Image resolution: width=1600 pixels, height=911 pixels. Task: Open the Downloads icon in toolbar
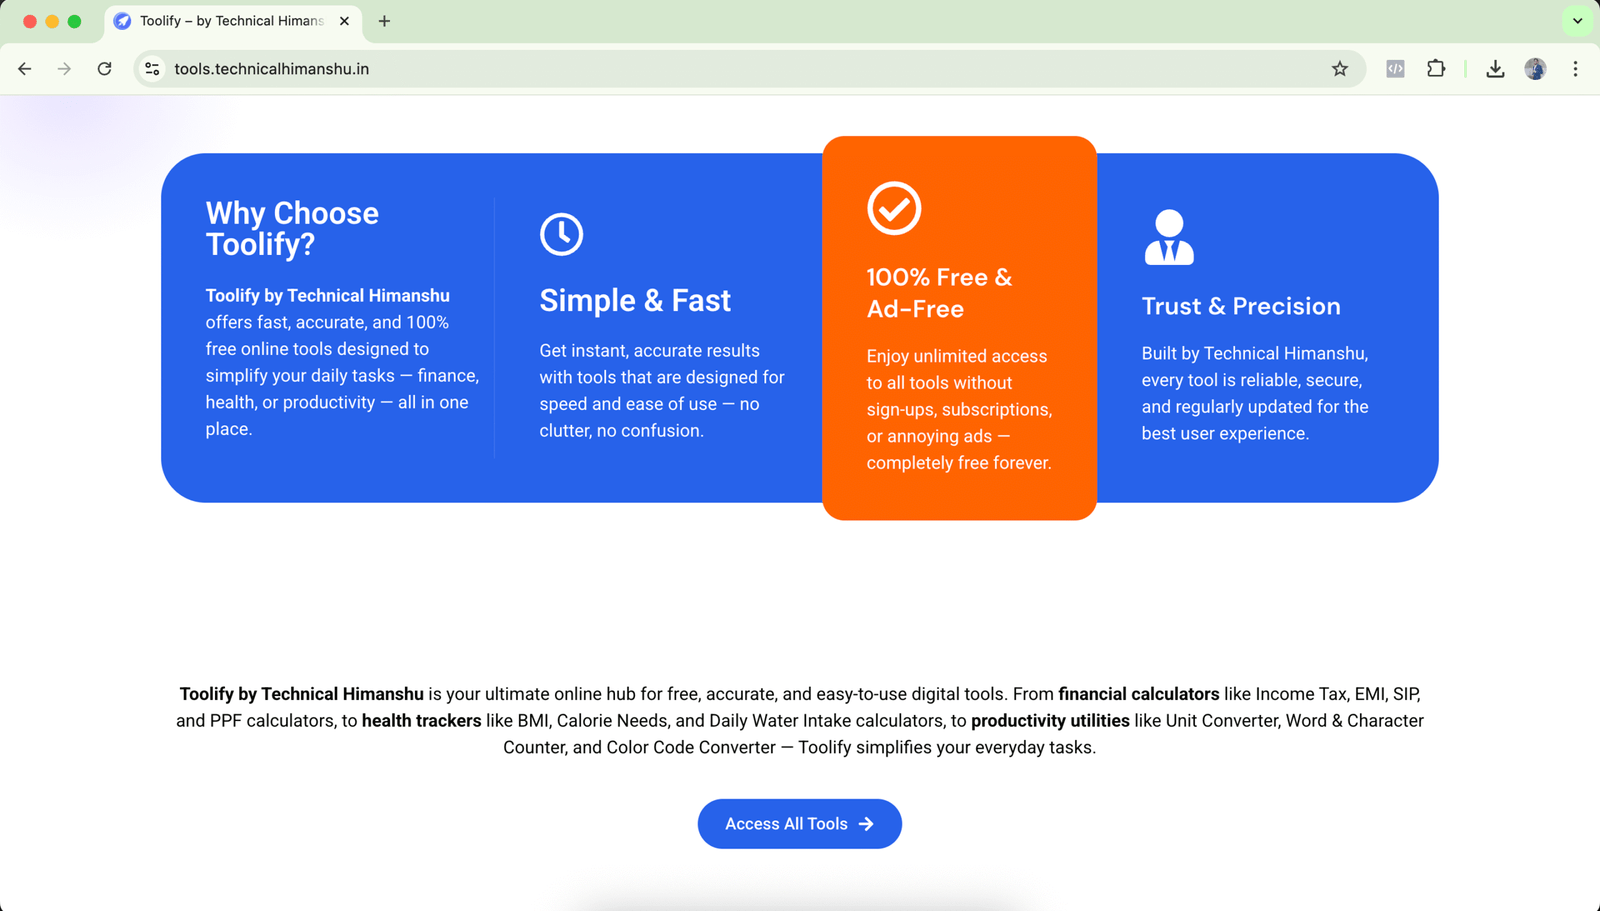click(x=1495, y=69)
